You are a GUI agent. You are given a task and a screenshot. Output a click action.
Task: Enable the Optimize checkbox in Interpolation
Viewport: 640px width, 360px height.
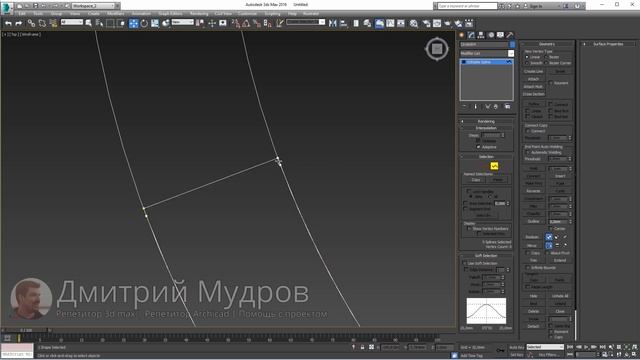[478, 141]
